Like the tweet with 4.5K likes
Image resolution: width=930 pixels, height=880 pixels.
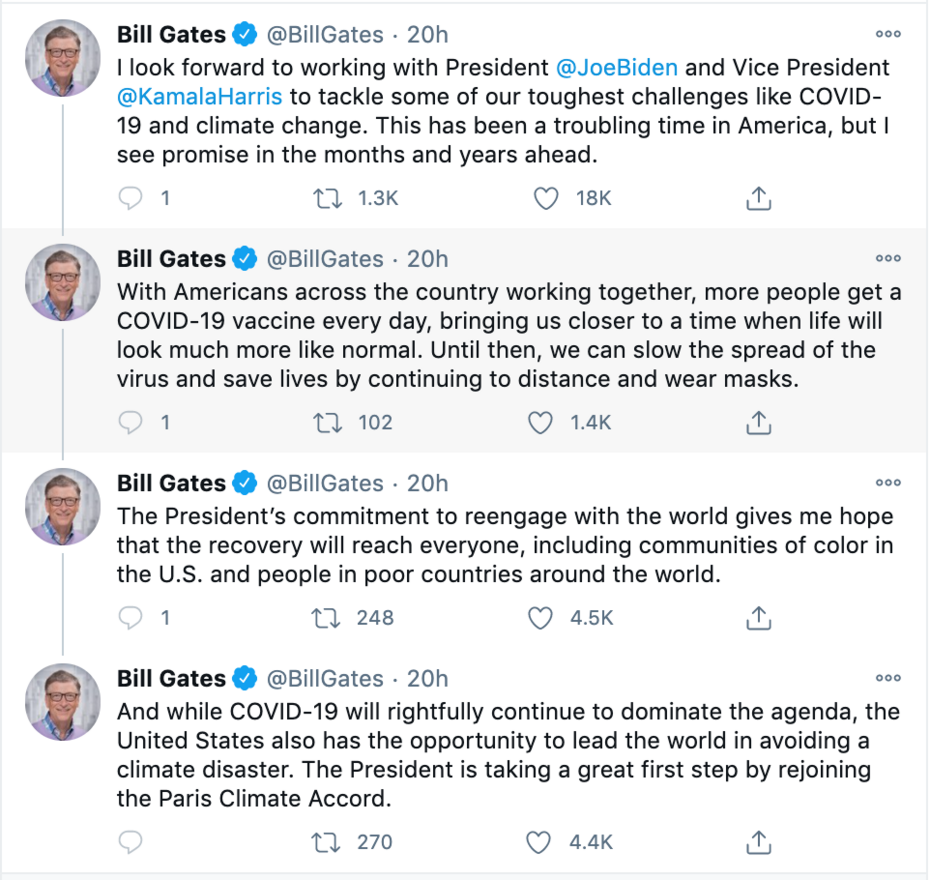(540, 618)
